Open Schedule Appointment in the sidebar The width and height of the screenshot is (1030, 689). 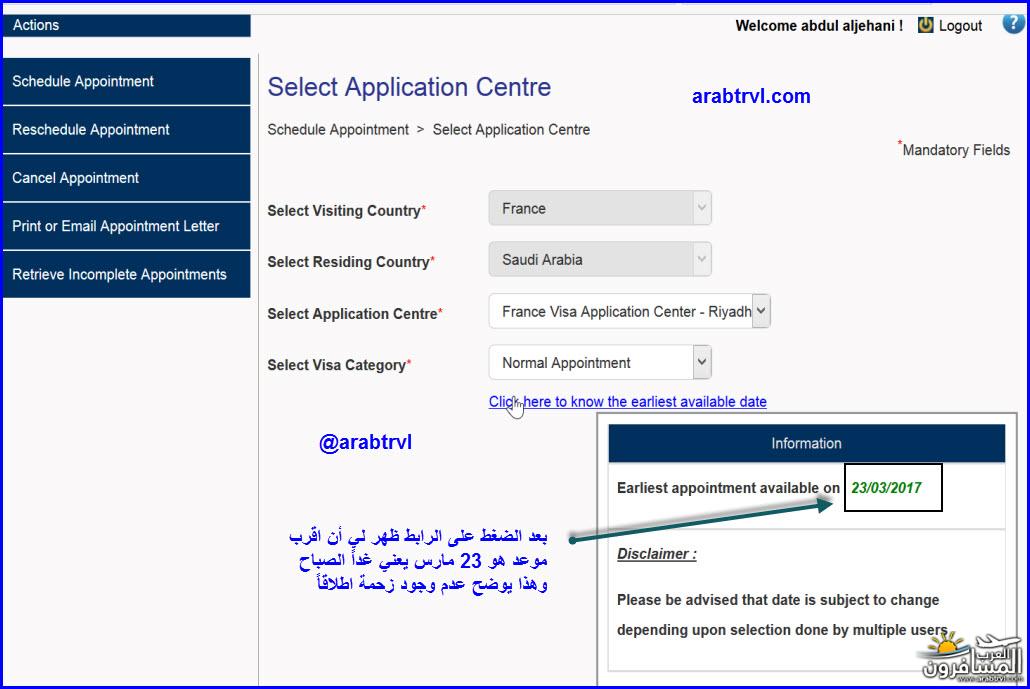(x=127, y=81)
